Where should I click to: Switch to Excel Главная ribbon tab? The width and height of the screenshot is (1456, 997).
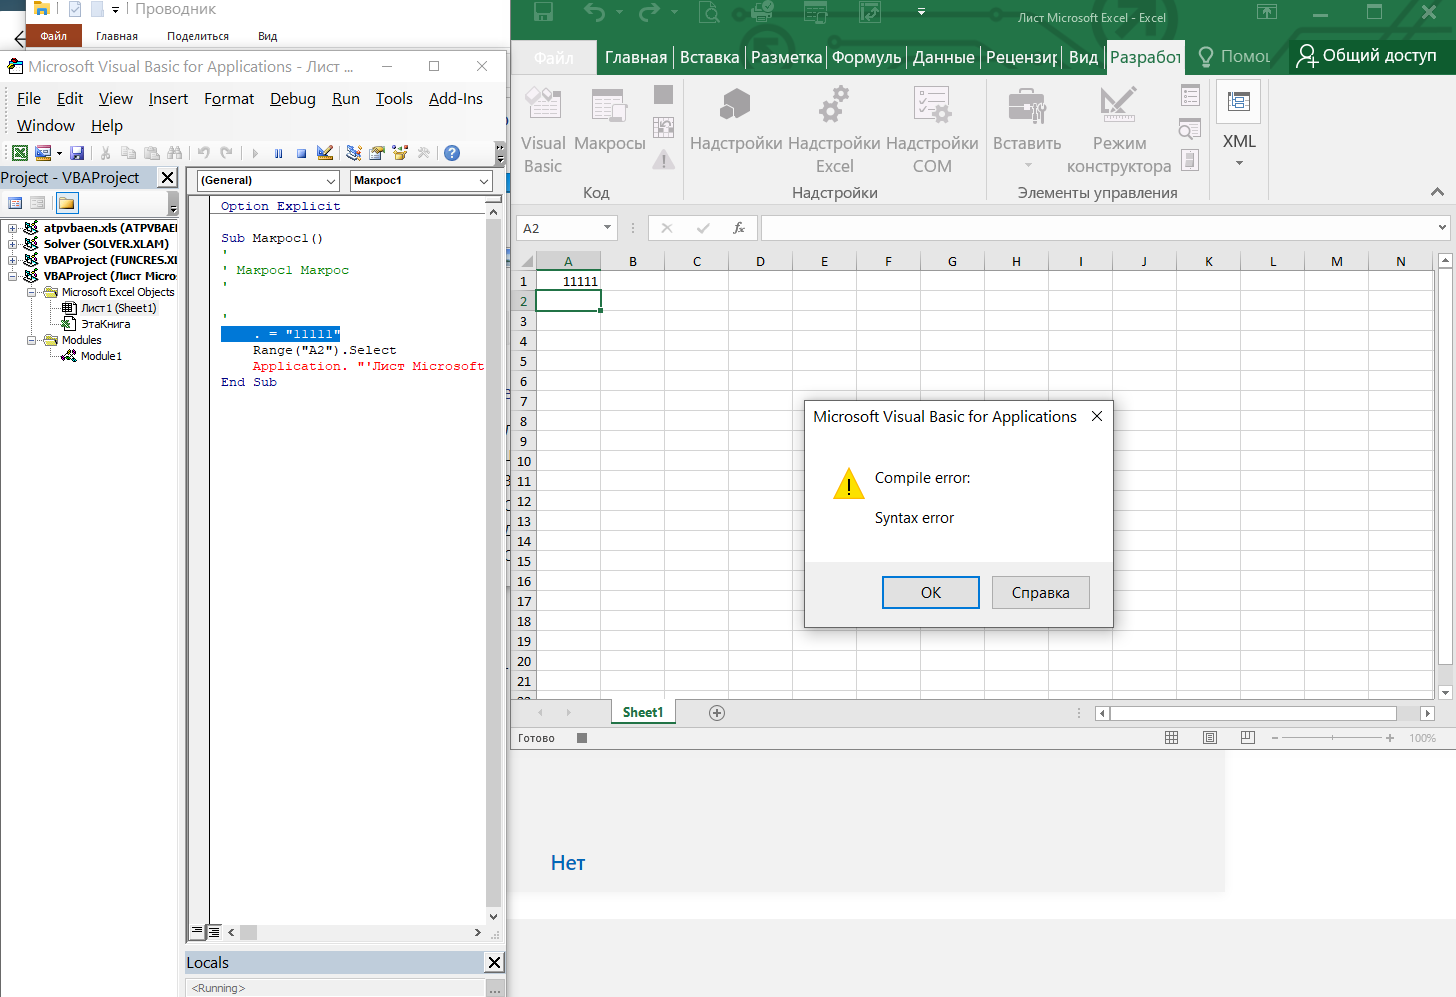(636, 57)
